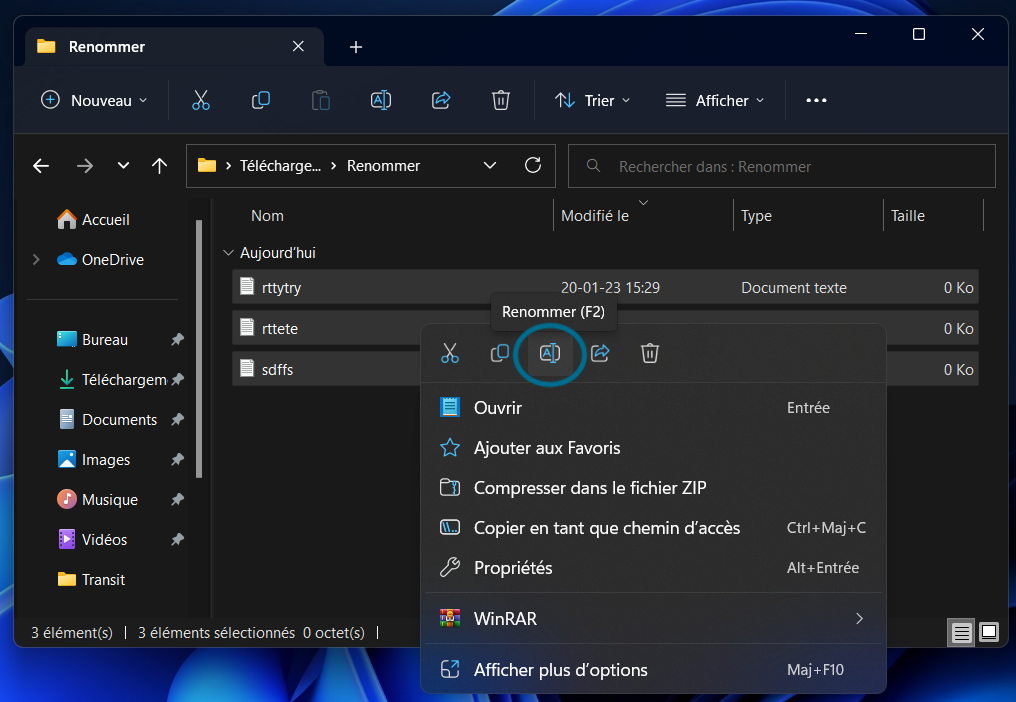The height and width of the screenshot is (702, 1016).
Task: Click the sidebar vertical scrollbar
Action: click(199, 349)
